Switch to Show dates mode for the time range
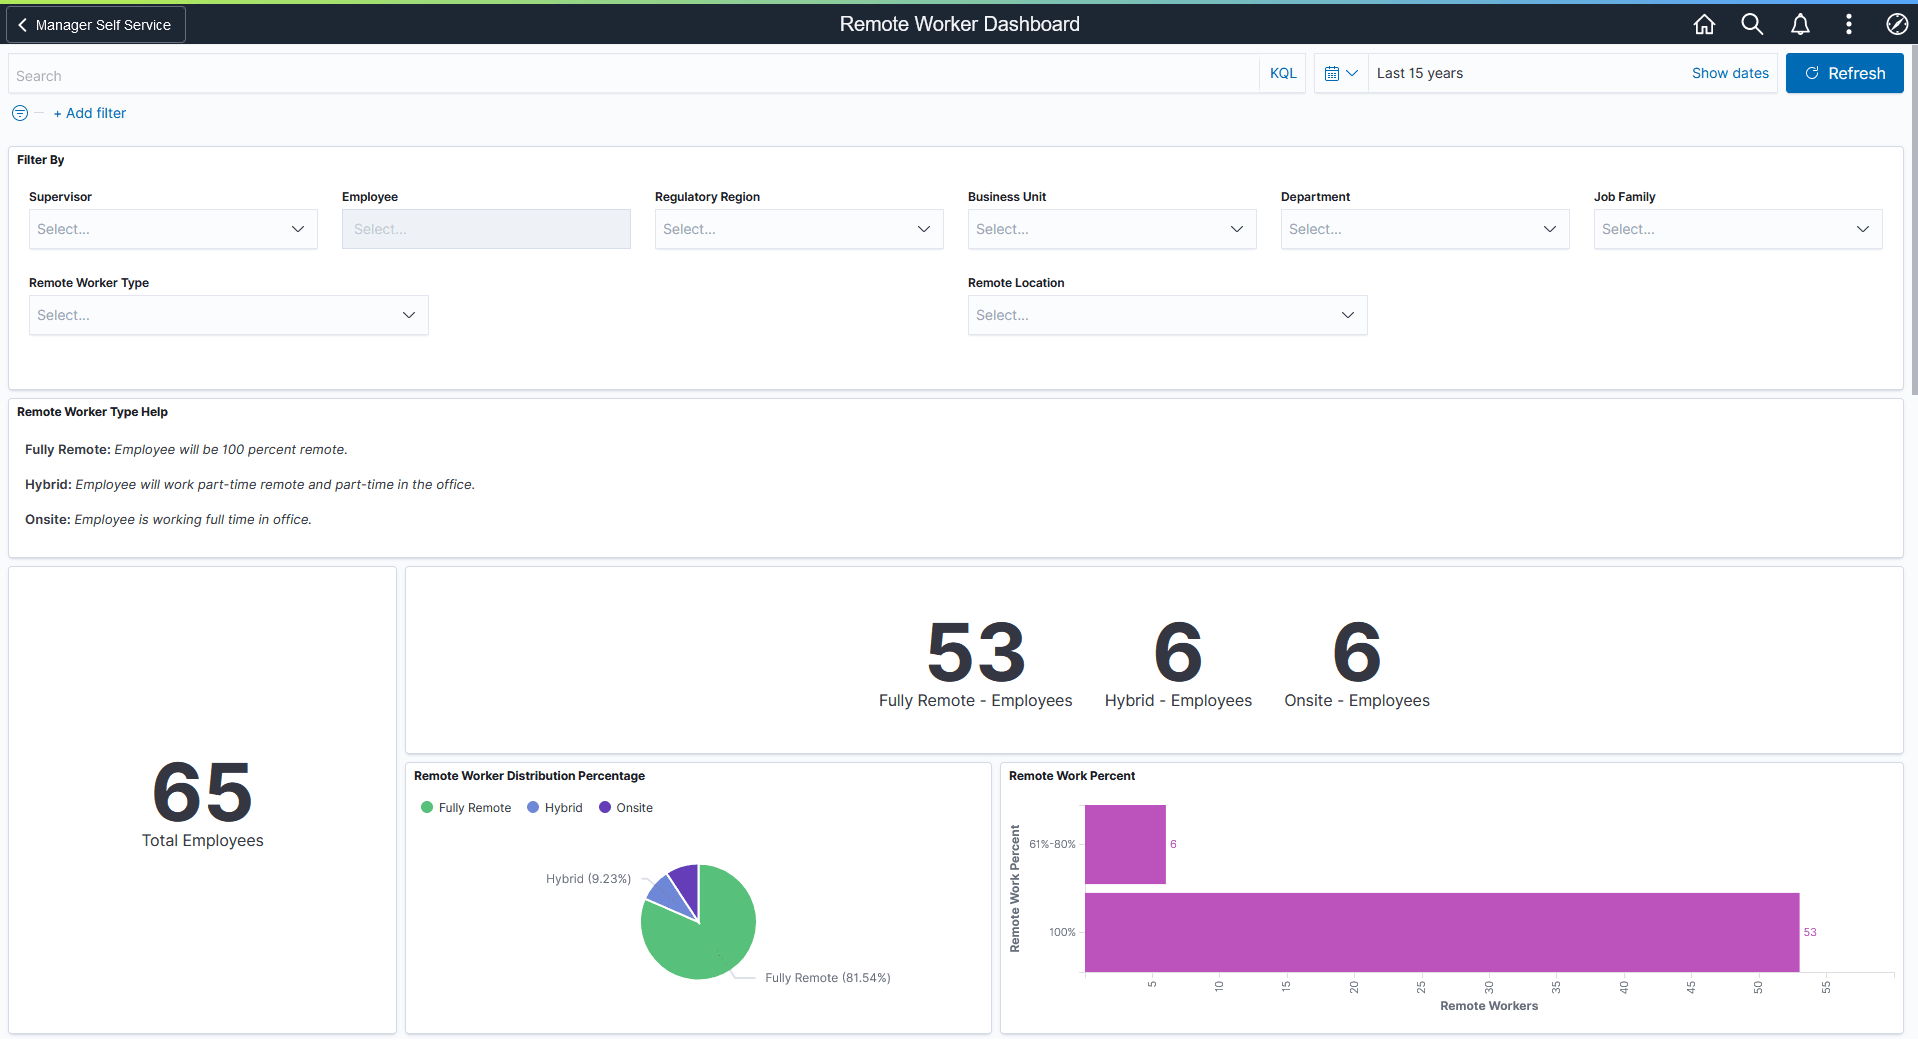The height and width of the screenshot is (1056, 1918). click(1729, 73)
